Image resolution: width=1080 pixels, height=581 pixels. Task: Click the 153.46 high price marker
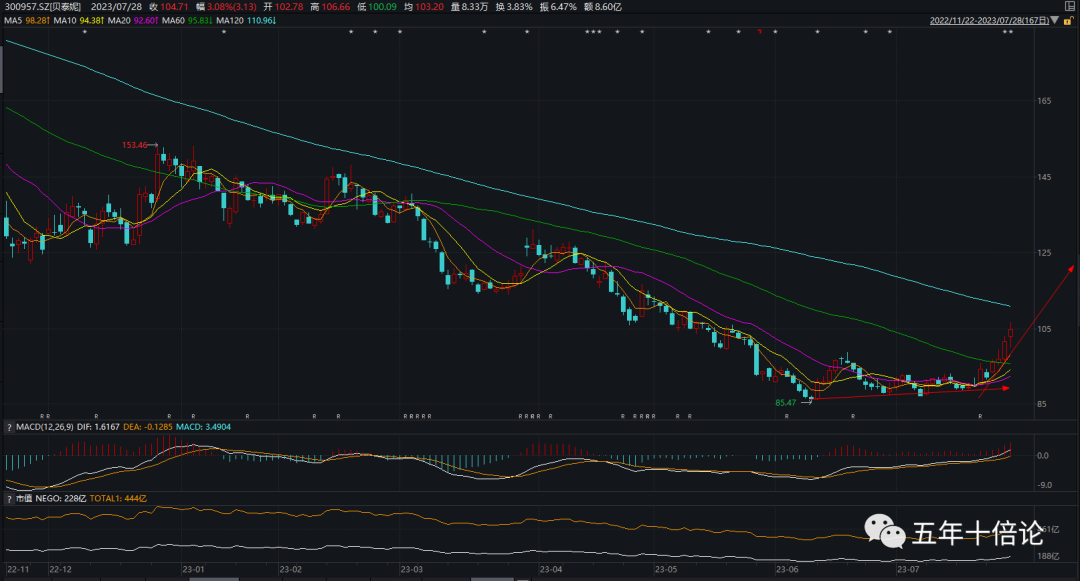tap(136, 145)
